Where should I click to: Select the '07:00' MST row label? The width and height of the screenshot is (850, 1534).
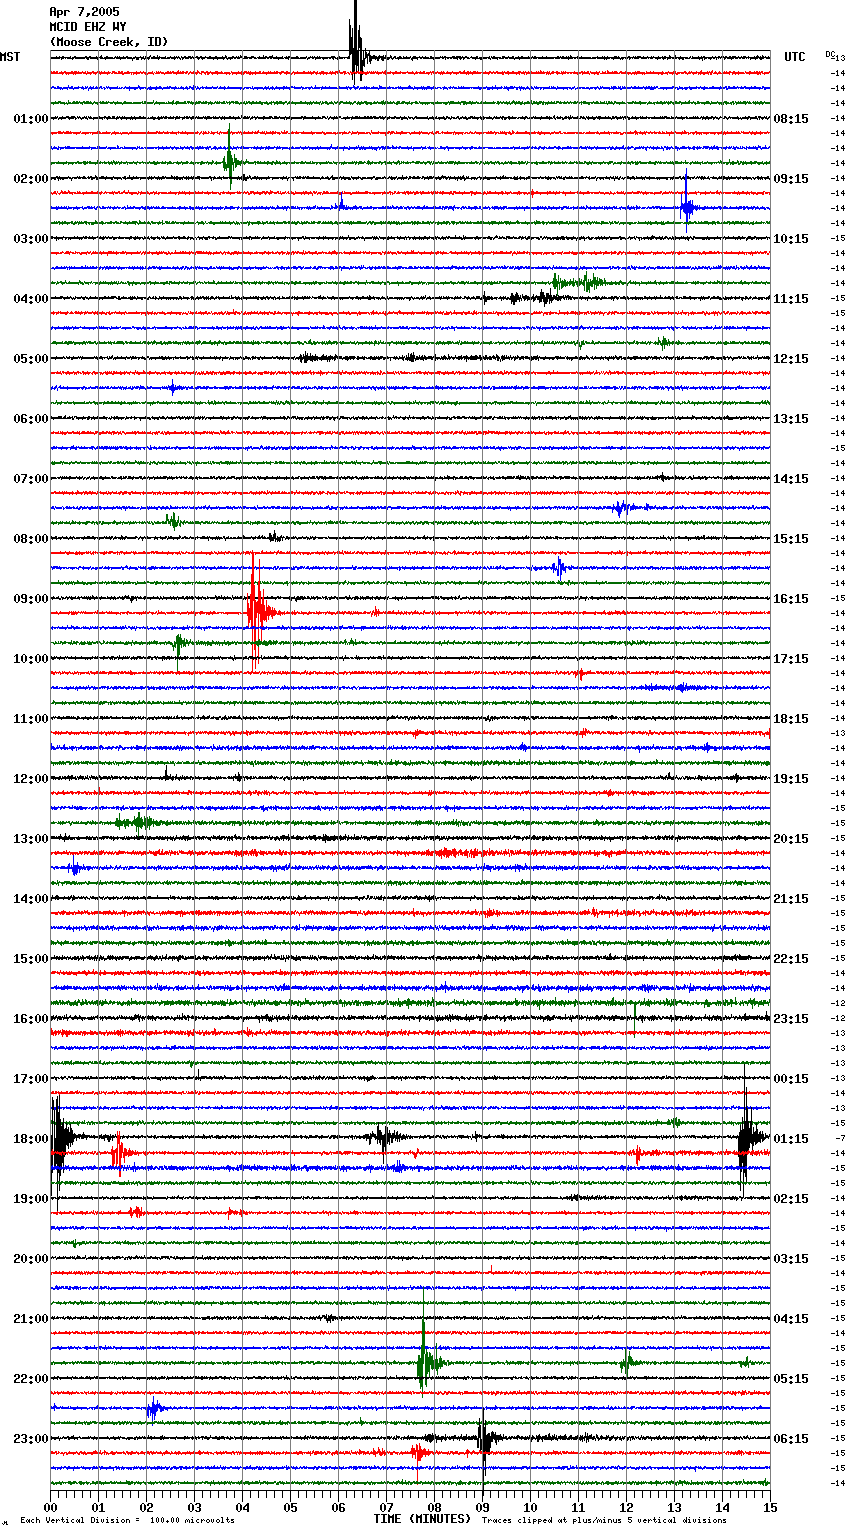pyautogui.click(x=31, y=479)
